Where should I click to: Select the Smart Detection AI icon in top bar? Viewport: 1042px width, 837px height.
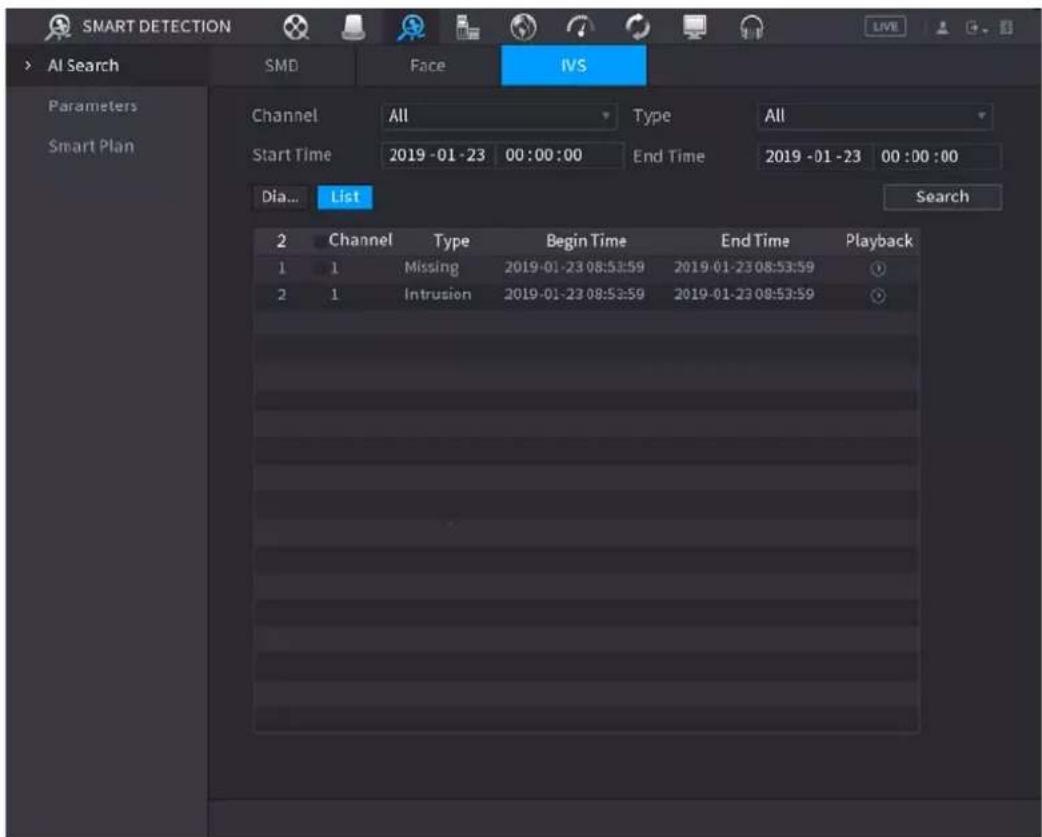click(x=413, y=27)
